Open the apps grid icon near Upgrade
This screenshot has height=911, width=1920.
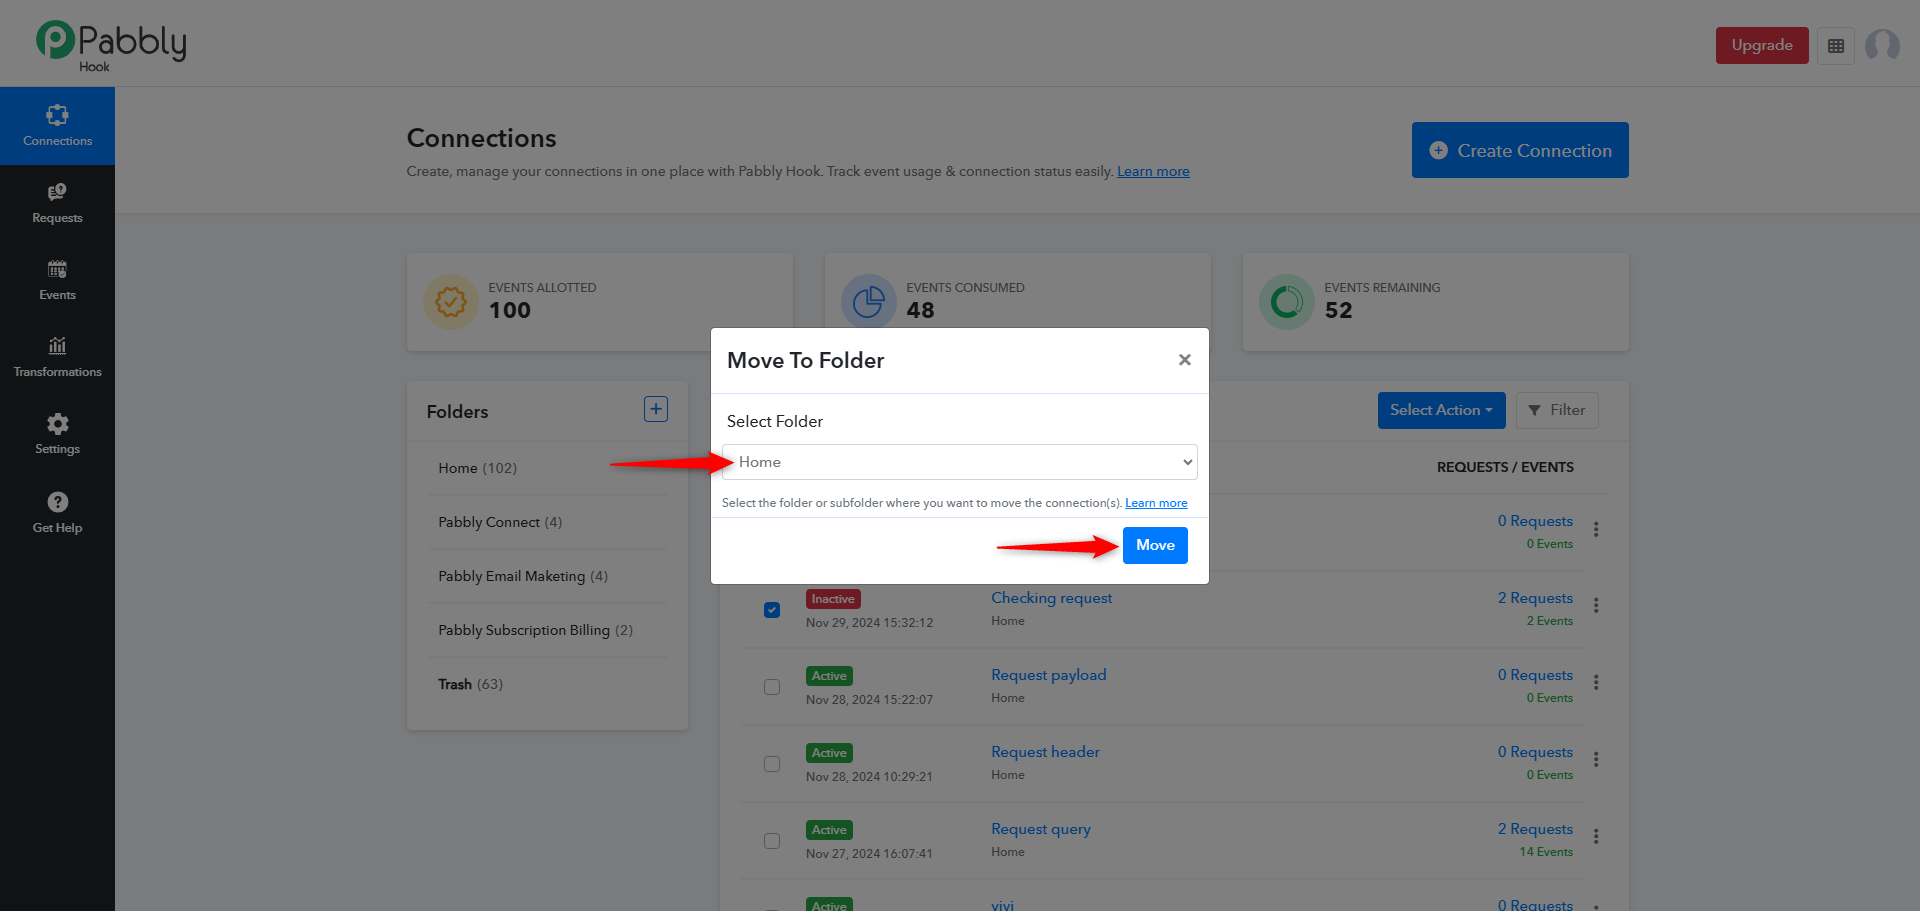(x=1836, y=46)
